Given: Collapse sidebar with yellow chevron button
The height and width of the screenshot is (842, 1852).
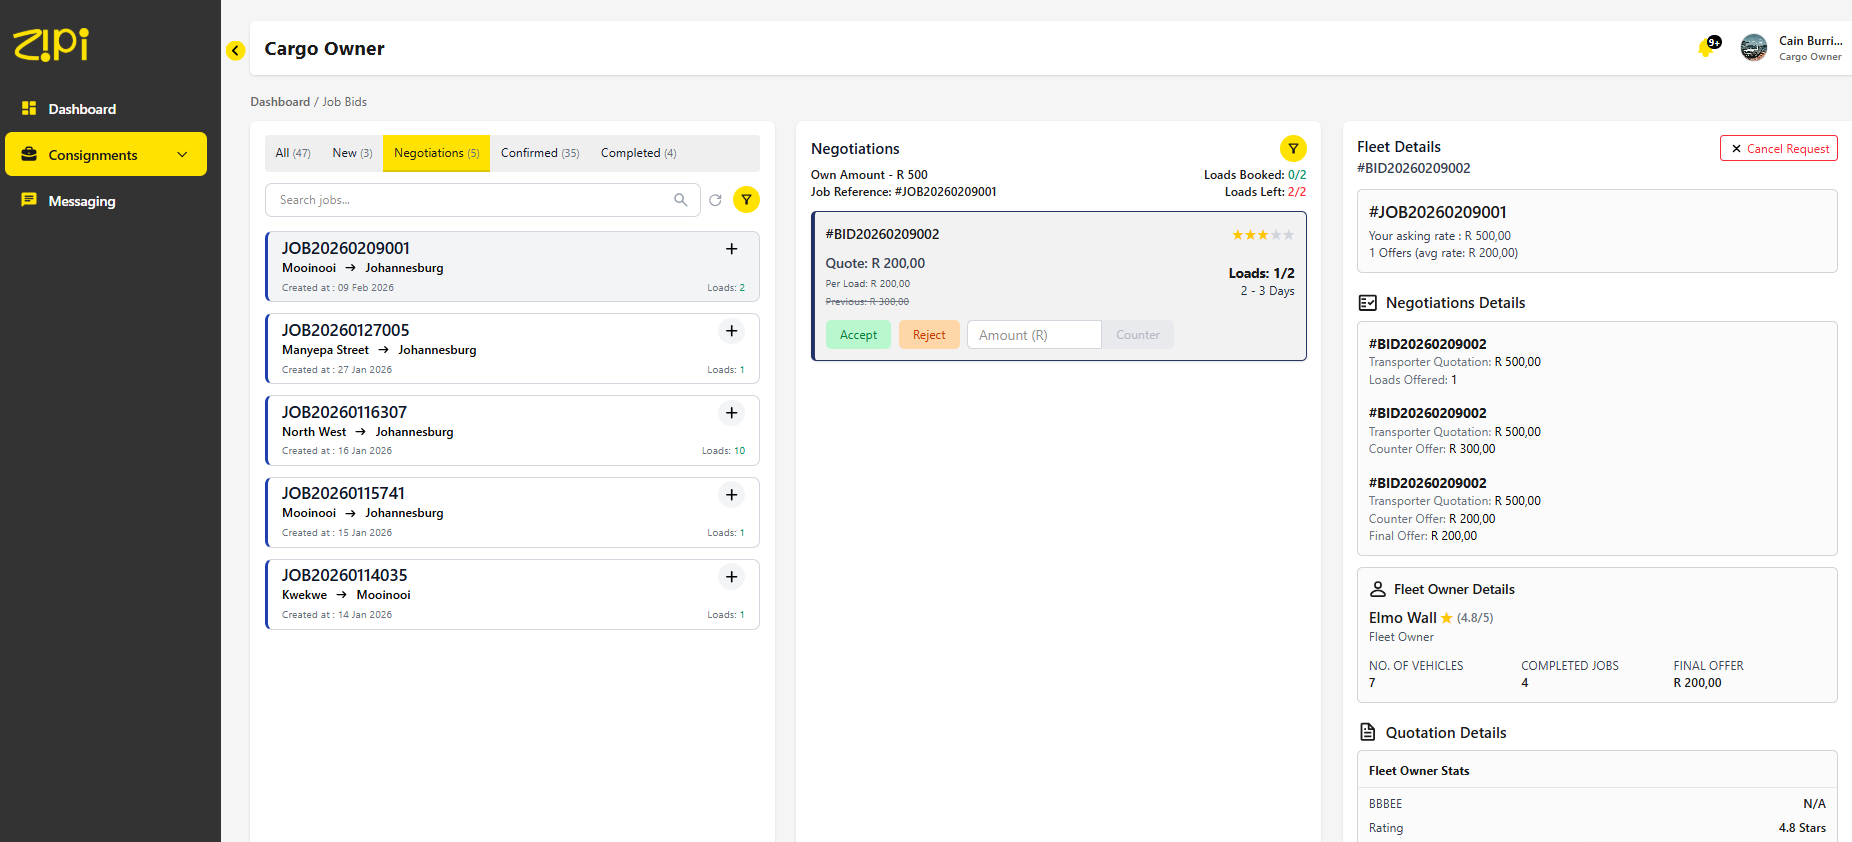Looking at the screenshot, I should 235,50.
